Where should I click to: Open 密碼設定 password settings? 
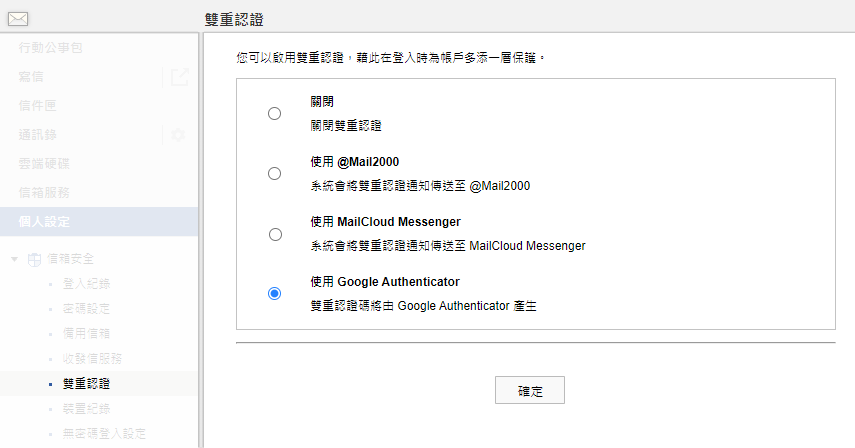[x=86, y=308]
